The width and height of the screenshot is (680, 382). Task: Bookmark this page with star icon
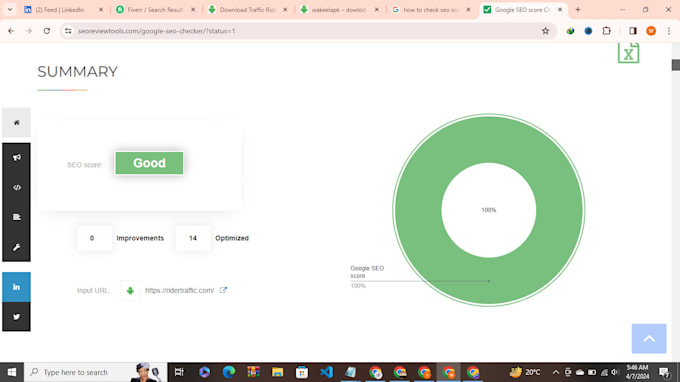[x=546, y=31]
